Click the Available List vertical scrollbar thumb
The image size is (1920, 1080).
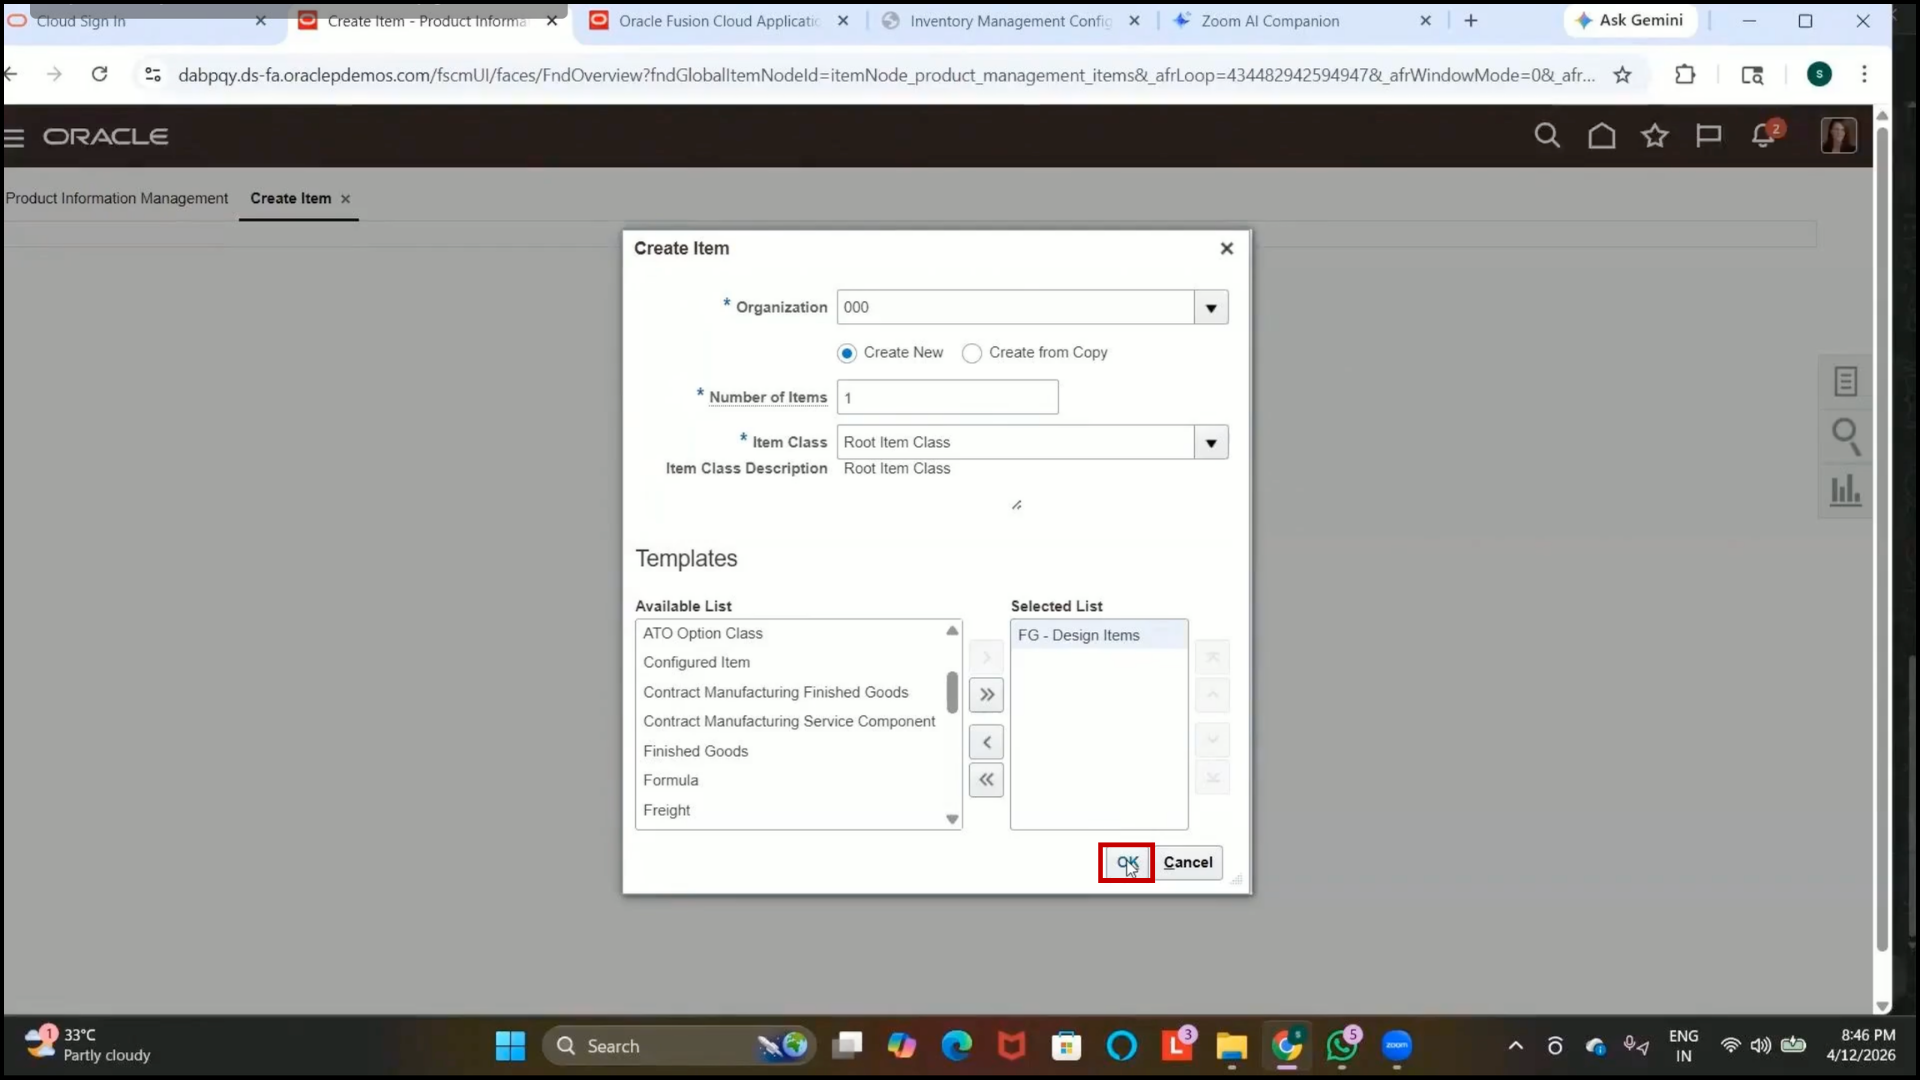(952, 692)
